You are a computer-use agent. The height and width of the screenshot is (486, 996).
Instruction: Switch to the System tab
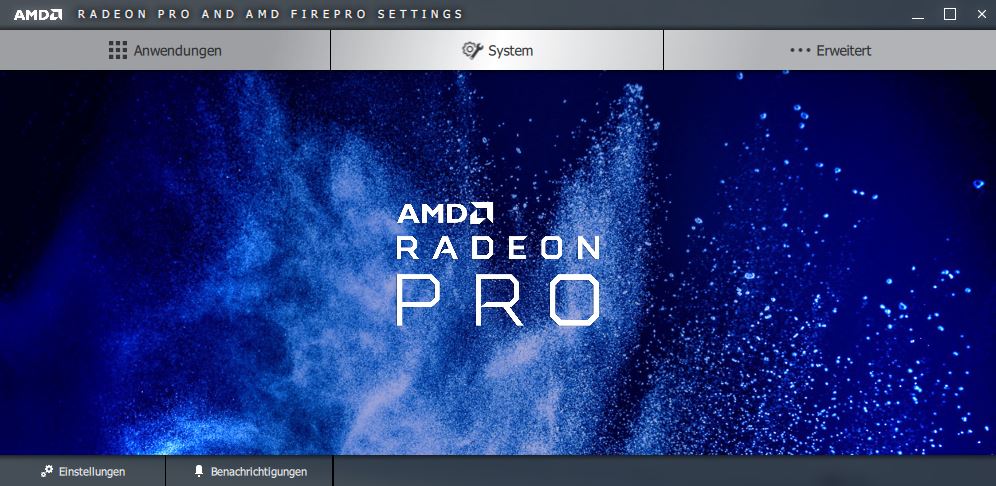pos(497,50)
